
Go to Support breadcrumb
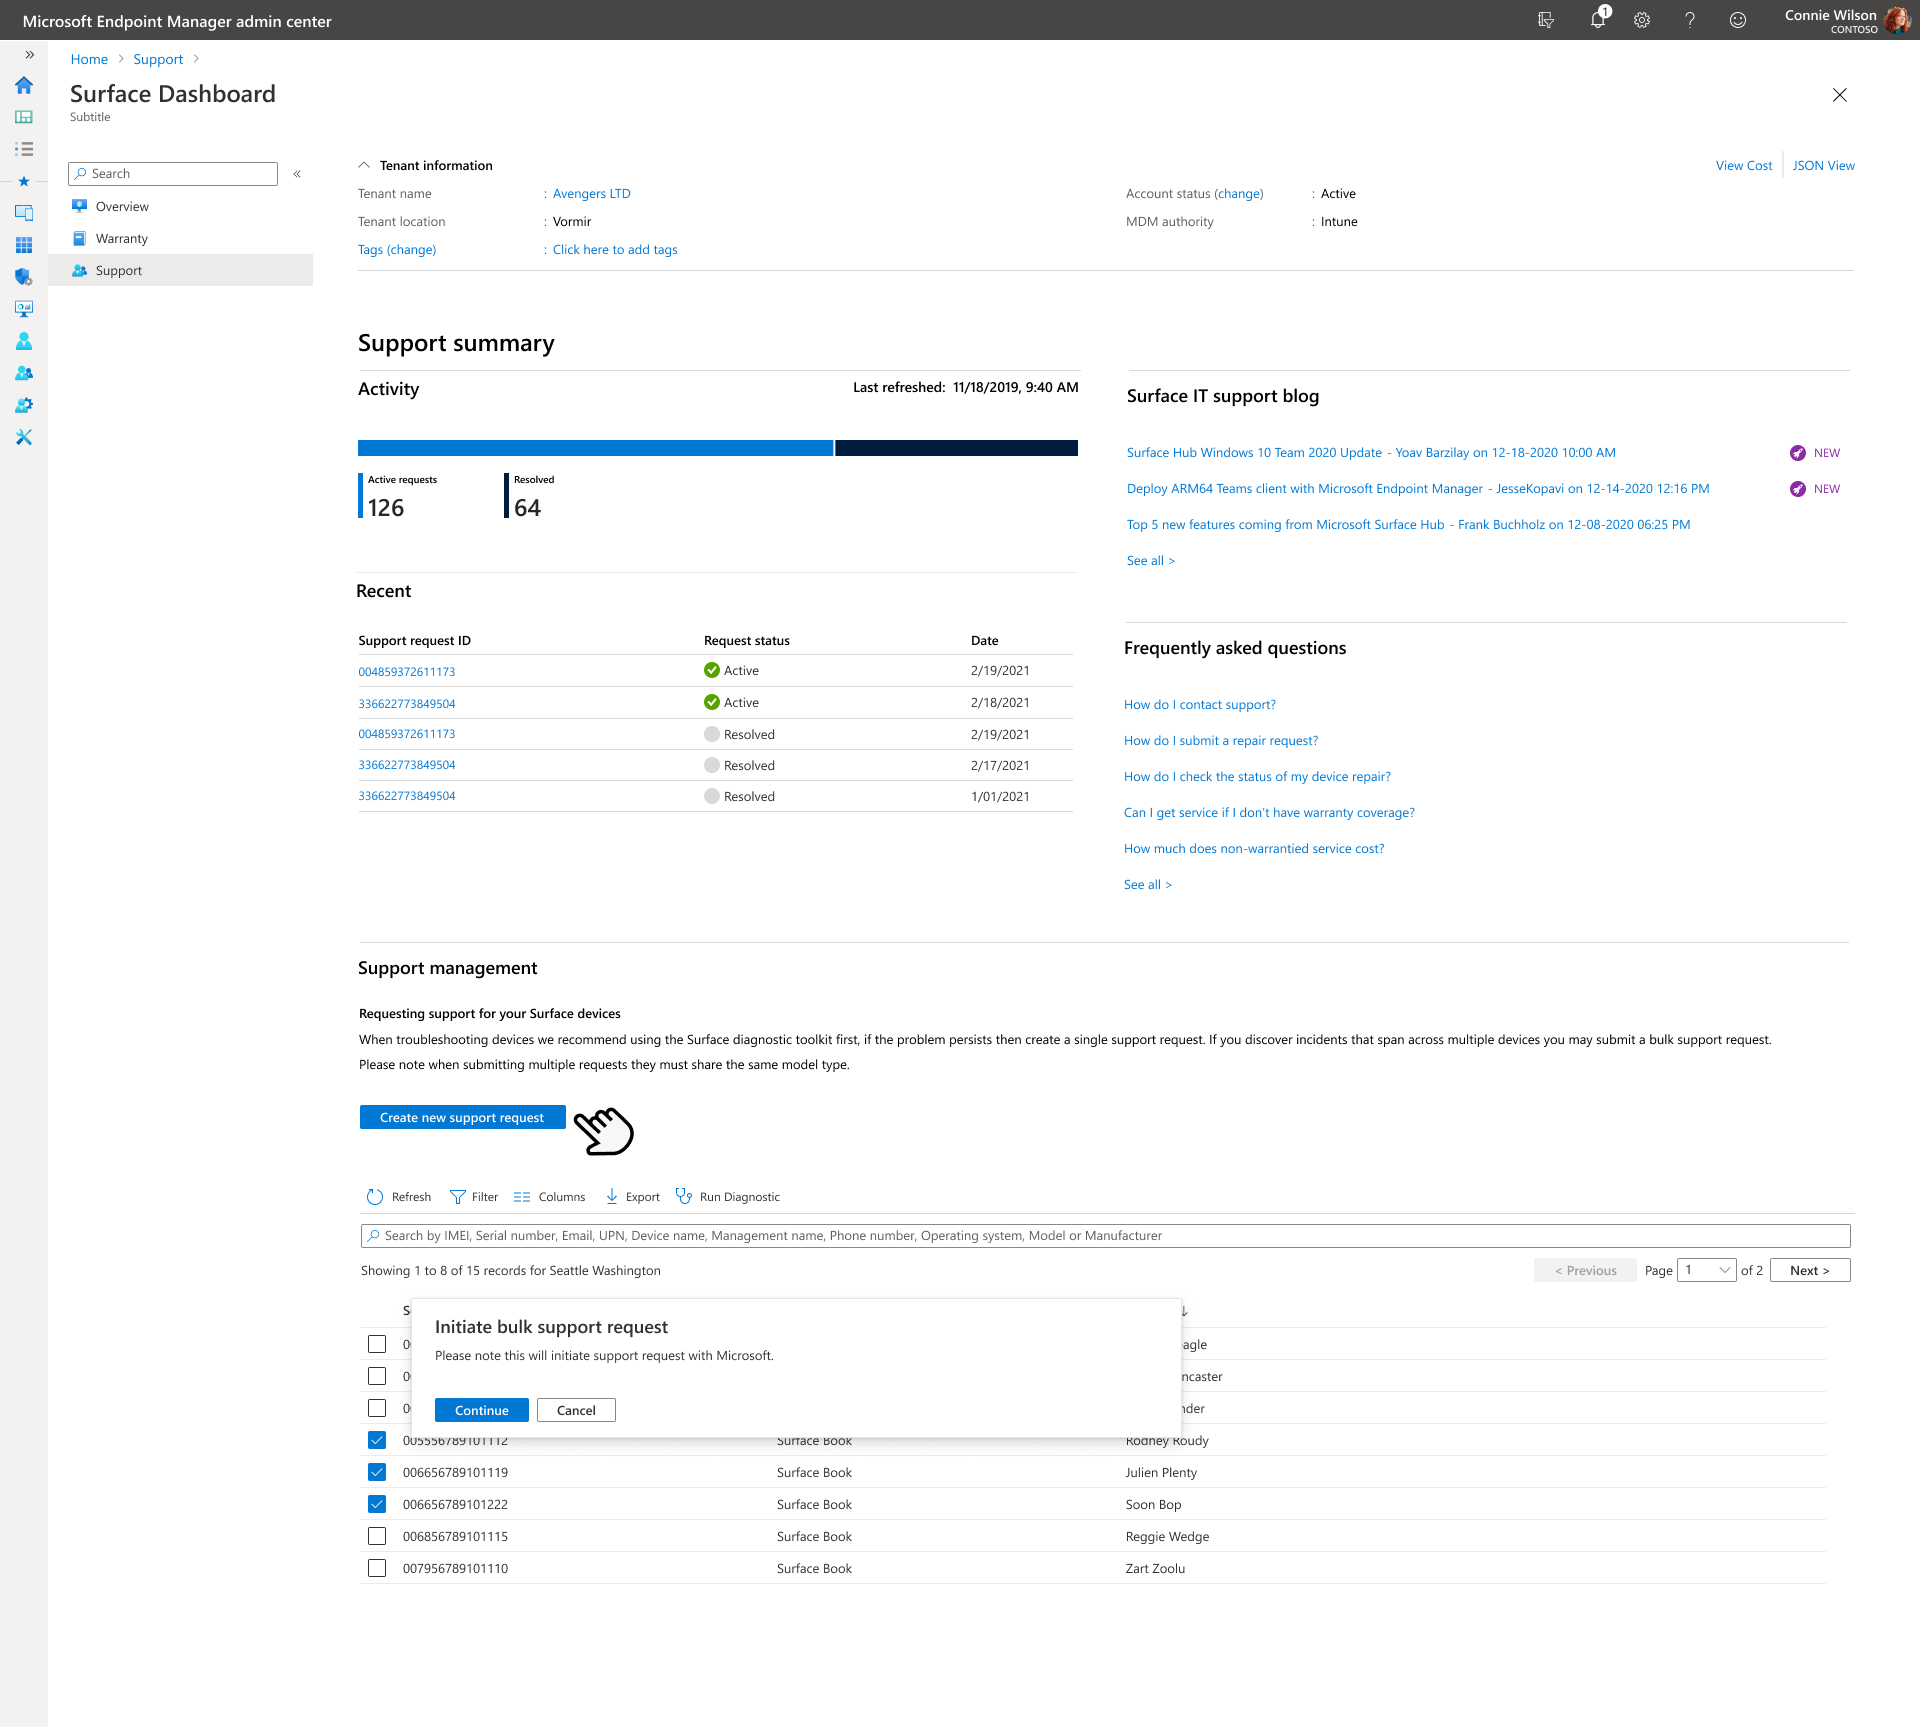tap(158, 59)
